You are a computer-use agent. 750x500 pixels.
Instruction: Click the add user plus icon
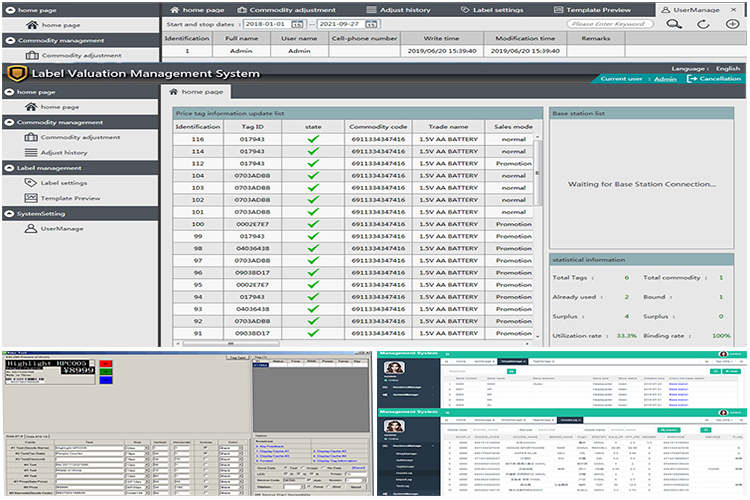(732, 23)
